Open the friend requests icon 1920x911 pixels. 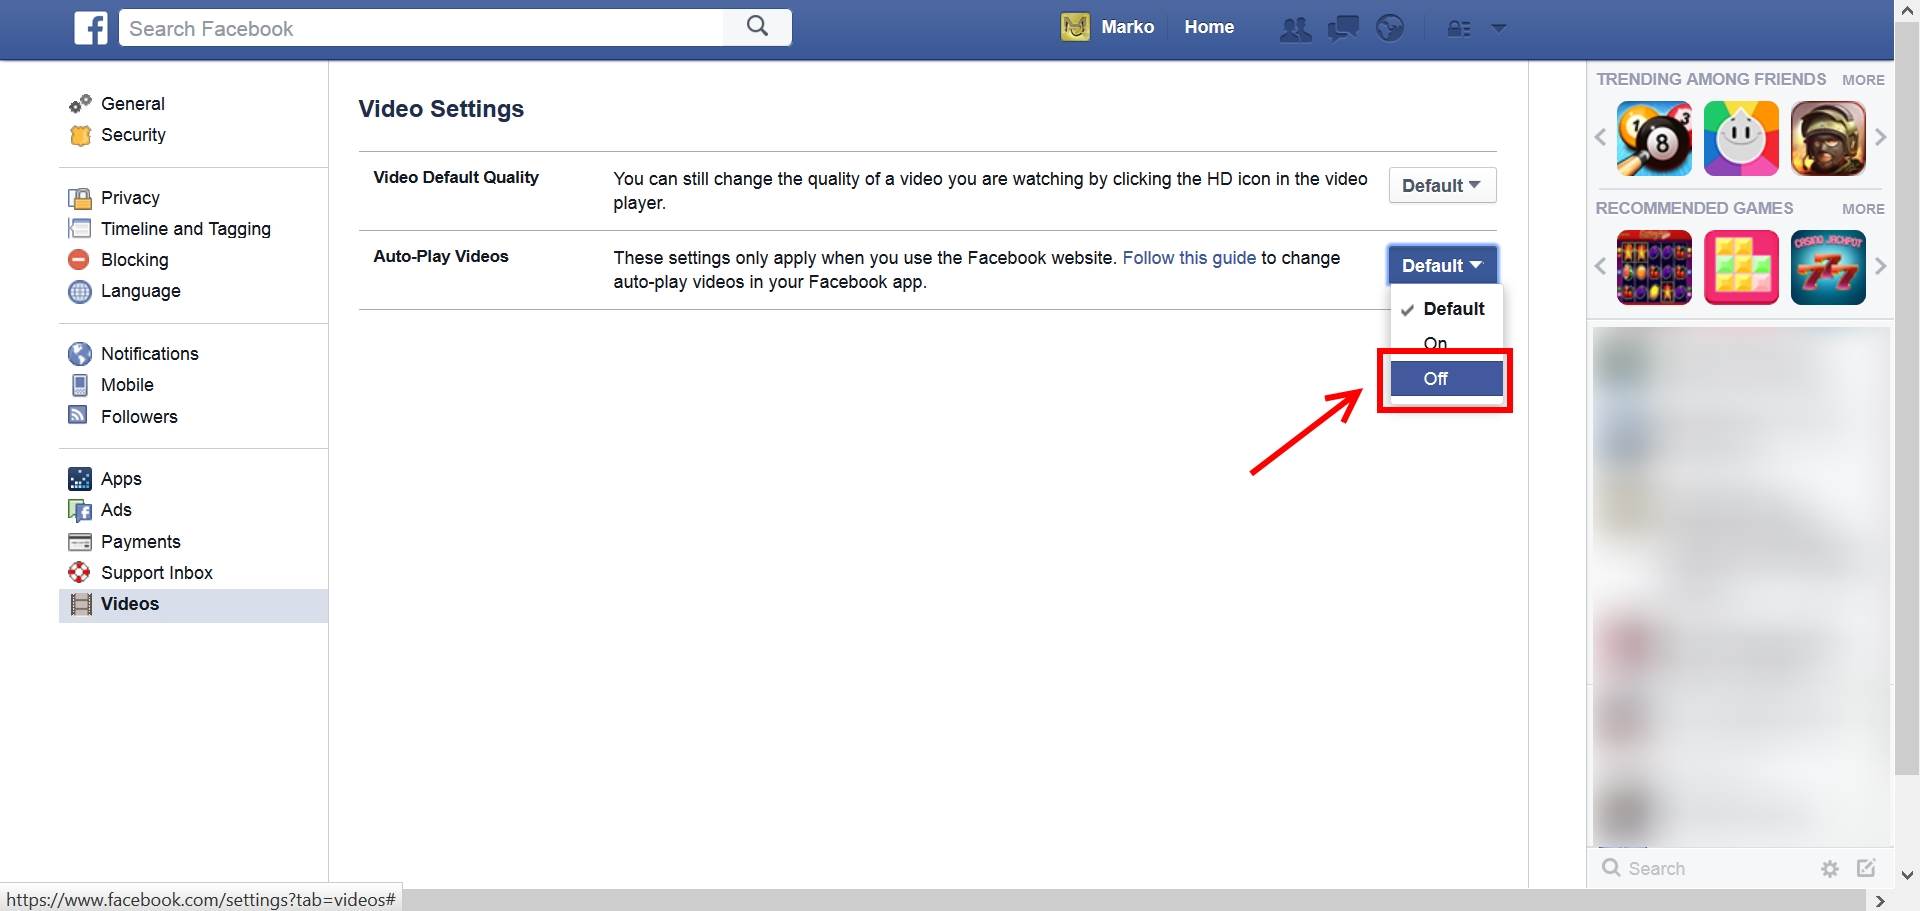[x=1295, y=29]
